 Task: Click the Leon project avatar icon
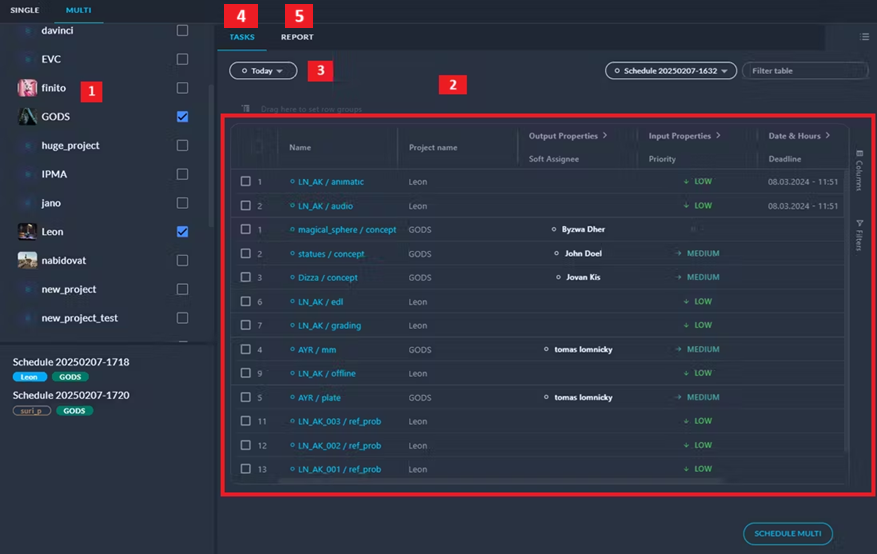click(x=27, y=232)
